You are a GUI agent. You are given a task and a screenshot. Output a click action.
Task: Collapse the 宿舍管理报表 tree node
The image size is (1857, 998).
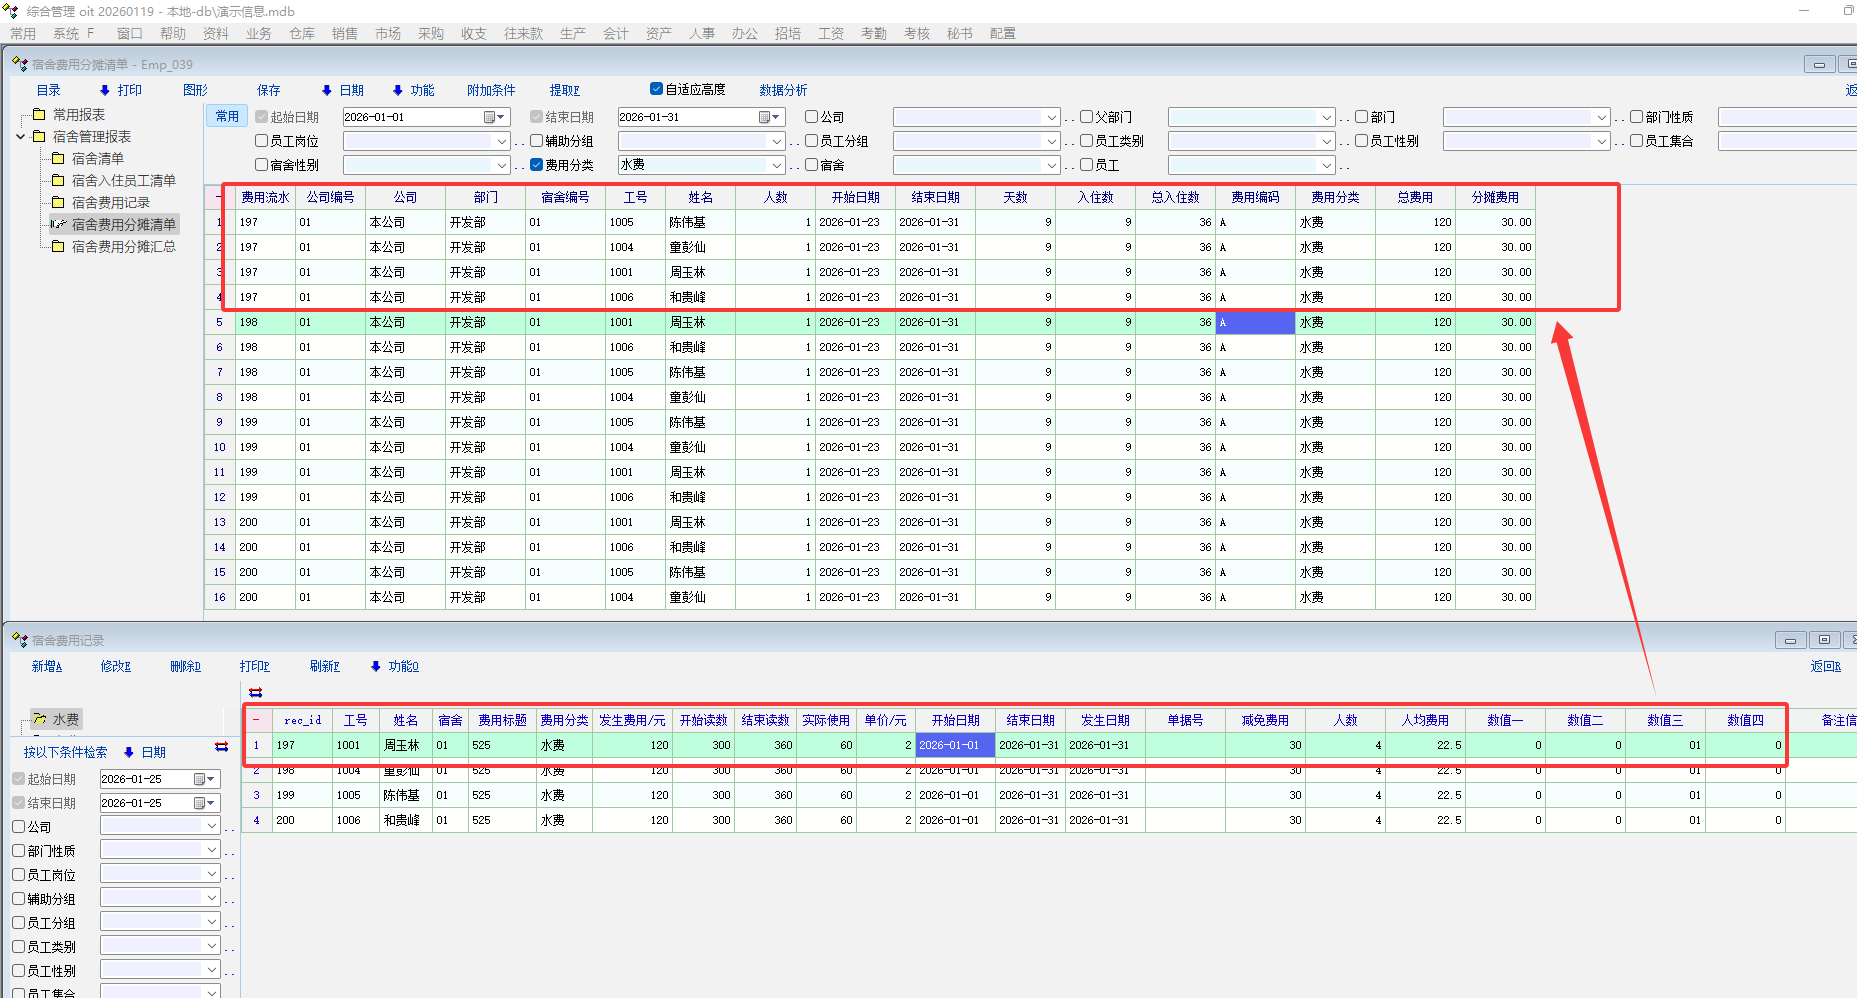click(x=21, y=137)
